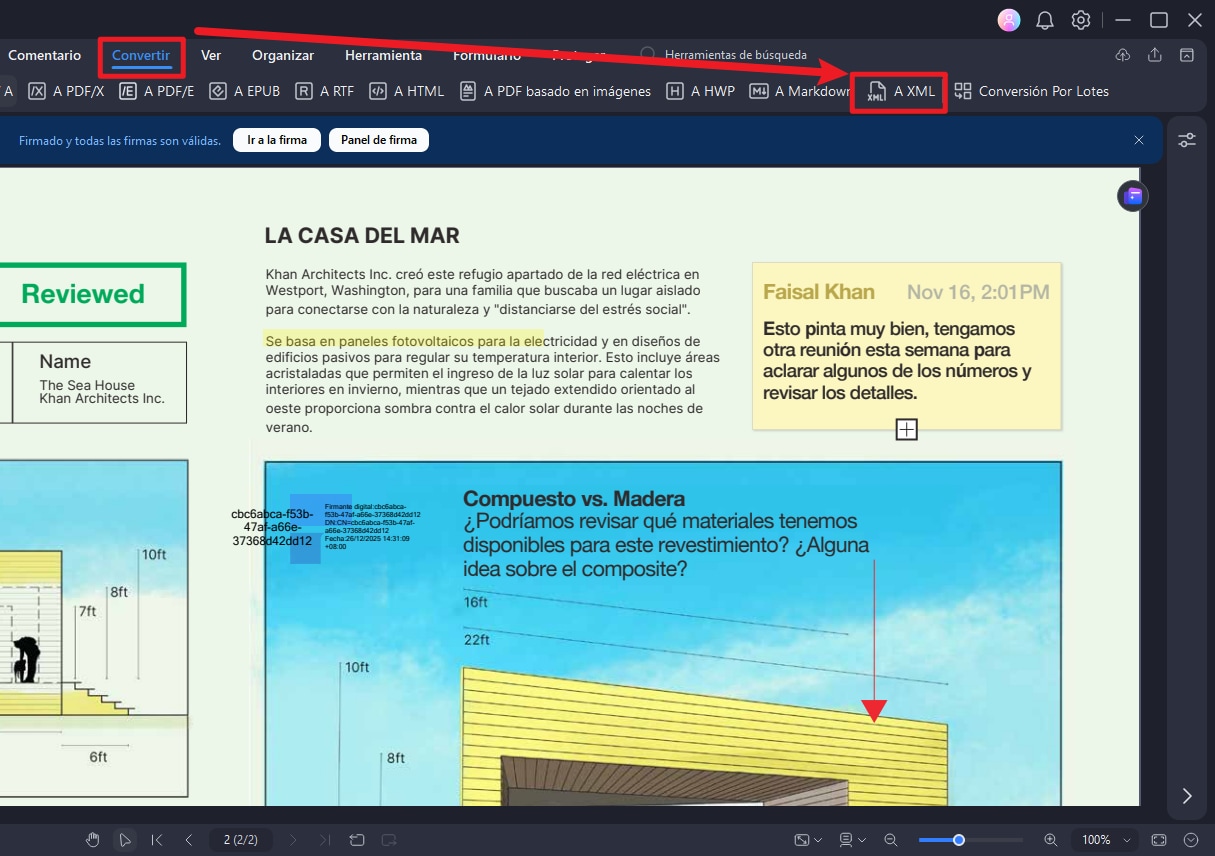This screenshot has width=1215, height=856.
Task: Open page fit mode dropdown
Action: coord(808,840)
